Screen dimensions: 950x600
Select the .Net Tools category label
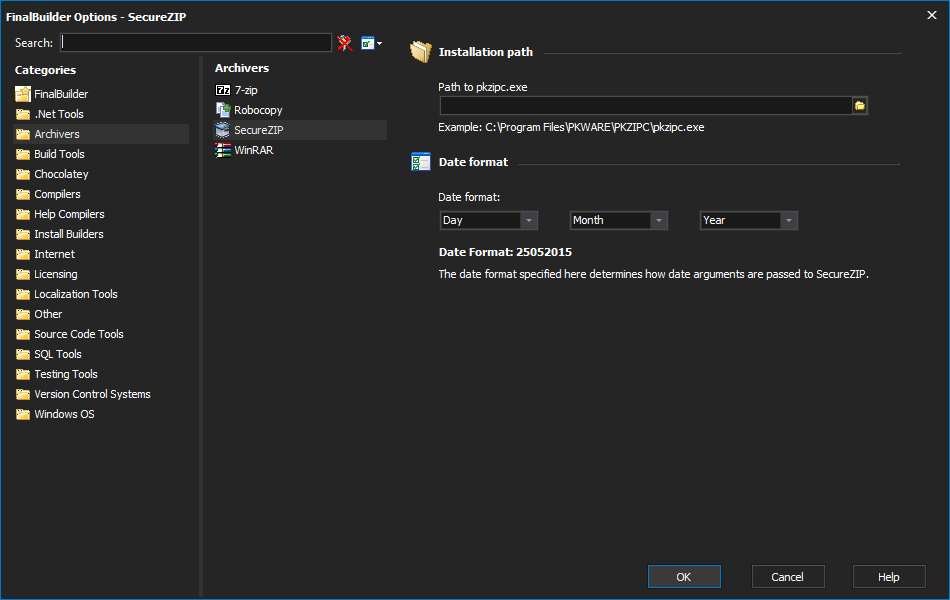pyautogui.click(x=59, y=114)
